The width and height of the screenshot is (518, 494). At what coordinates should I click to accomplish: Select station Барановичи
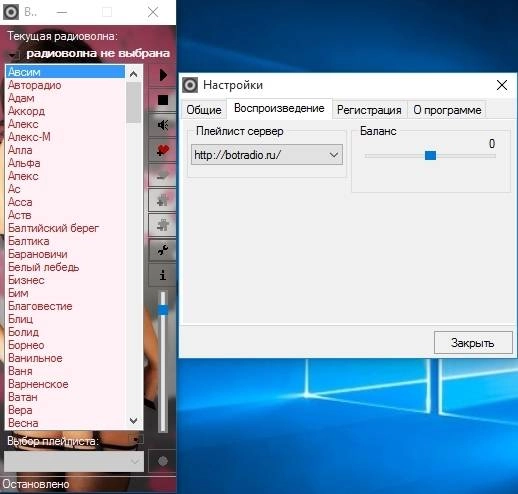click(65, 254)
